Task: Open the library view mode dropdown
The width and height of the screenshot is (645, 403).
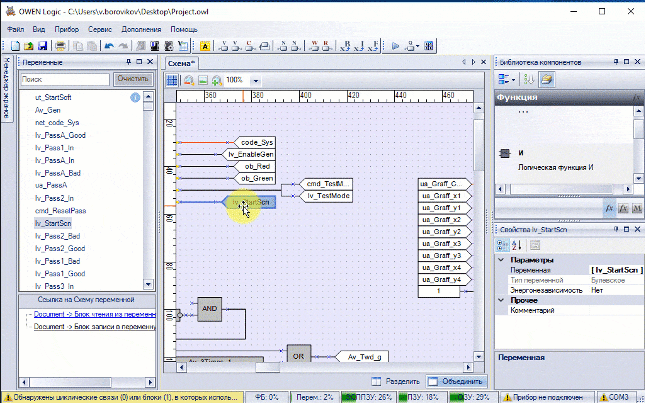Action: point(512,80)
